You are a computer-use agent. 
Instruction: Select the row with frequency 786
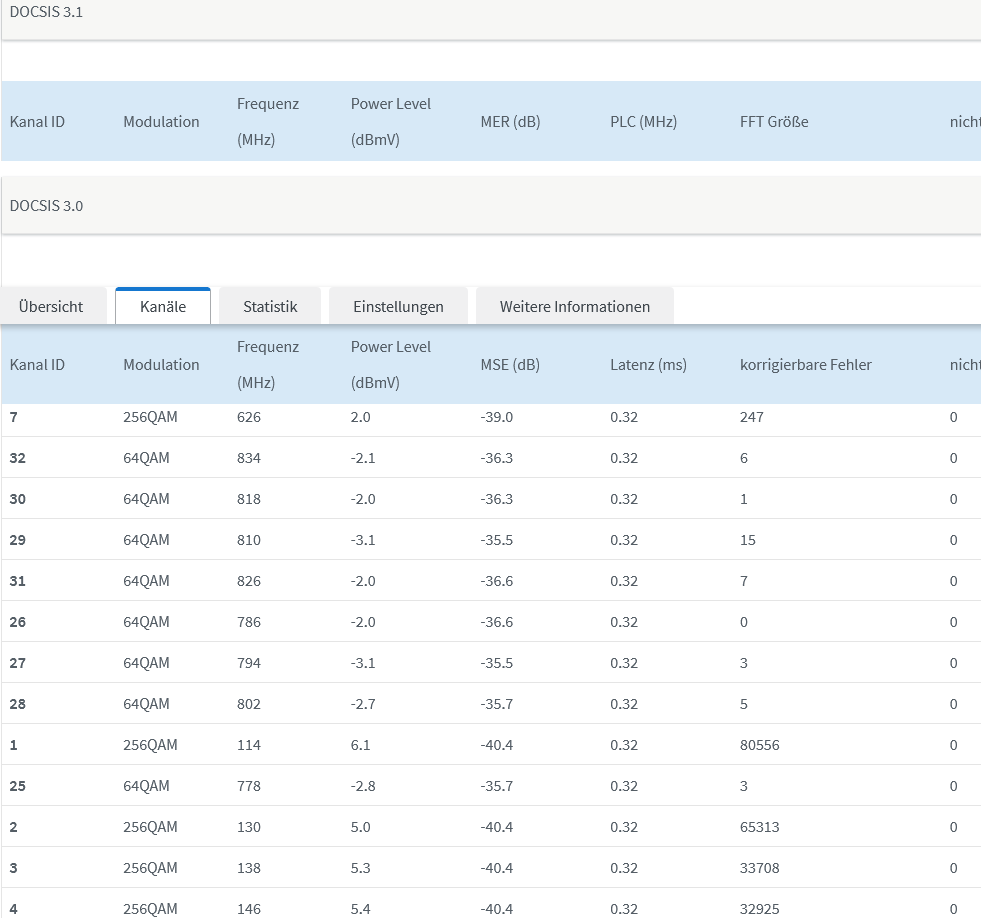click(249, 622)
